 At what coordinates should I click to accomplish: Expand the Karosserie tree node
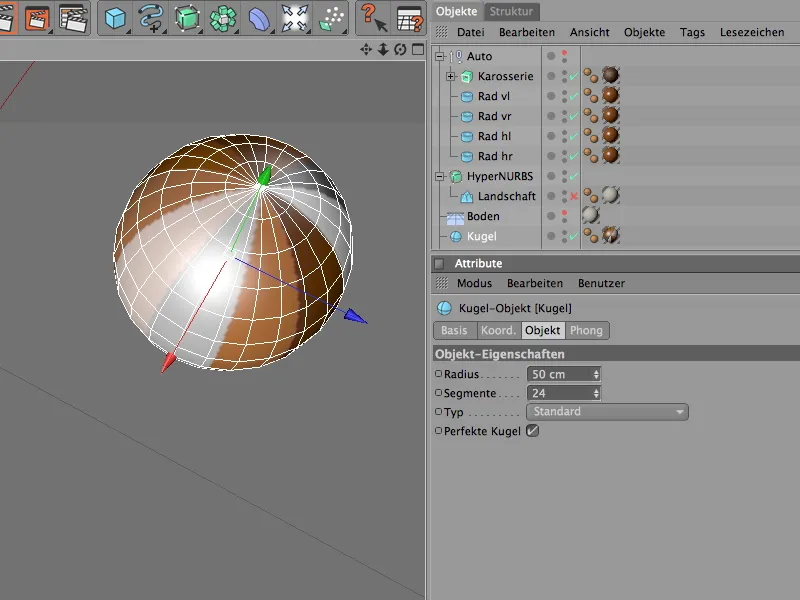[x=451, y=77]
